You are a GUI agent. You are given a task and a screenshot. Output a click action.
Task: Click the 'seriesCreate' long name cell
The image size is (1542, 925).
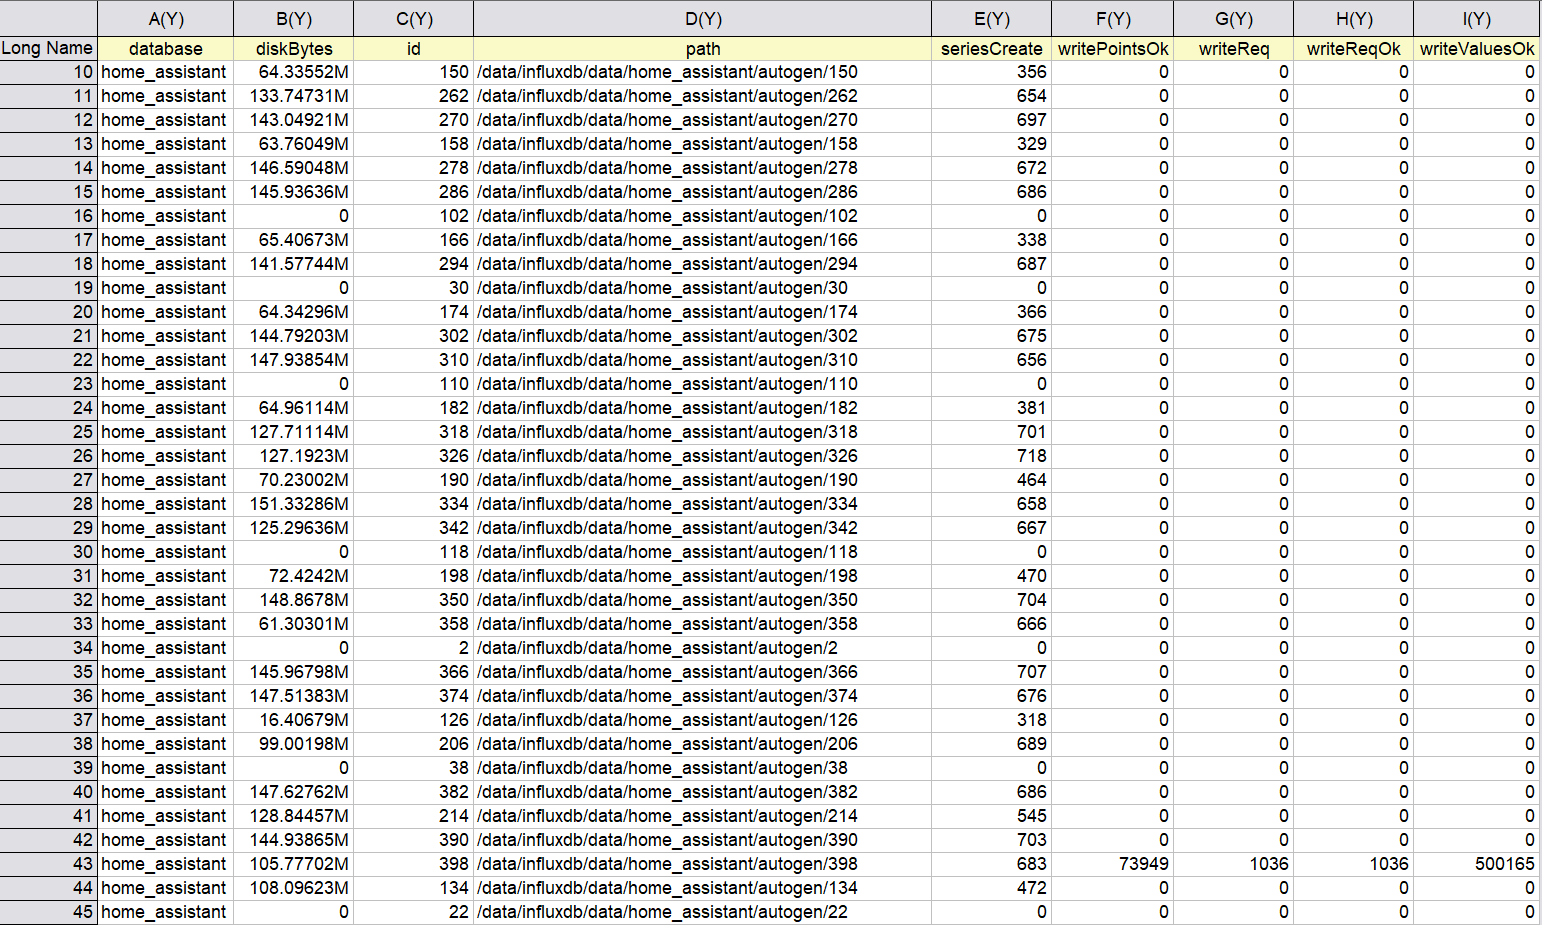pos(991,49)
